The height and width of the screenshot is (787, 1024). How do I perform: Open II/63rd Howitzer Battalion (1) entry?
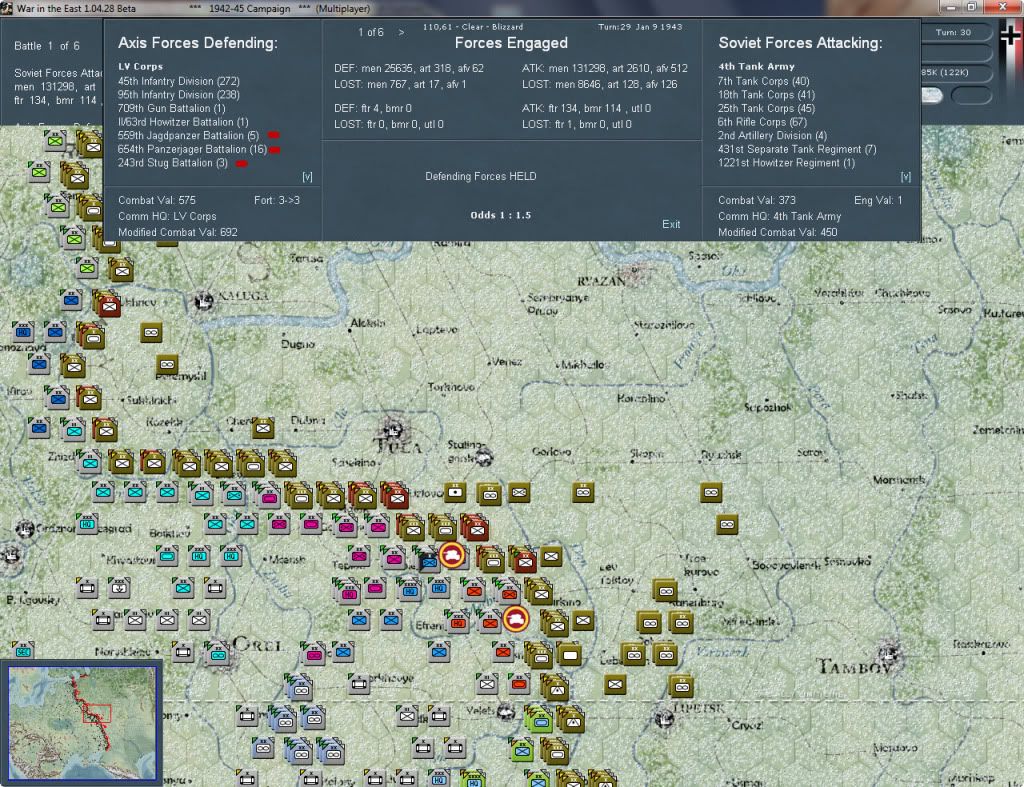coord(183,122)
